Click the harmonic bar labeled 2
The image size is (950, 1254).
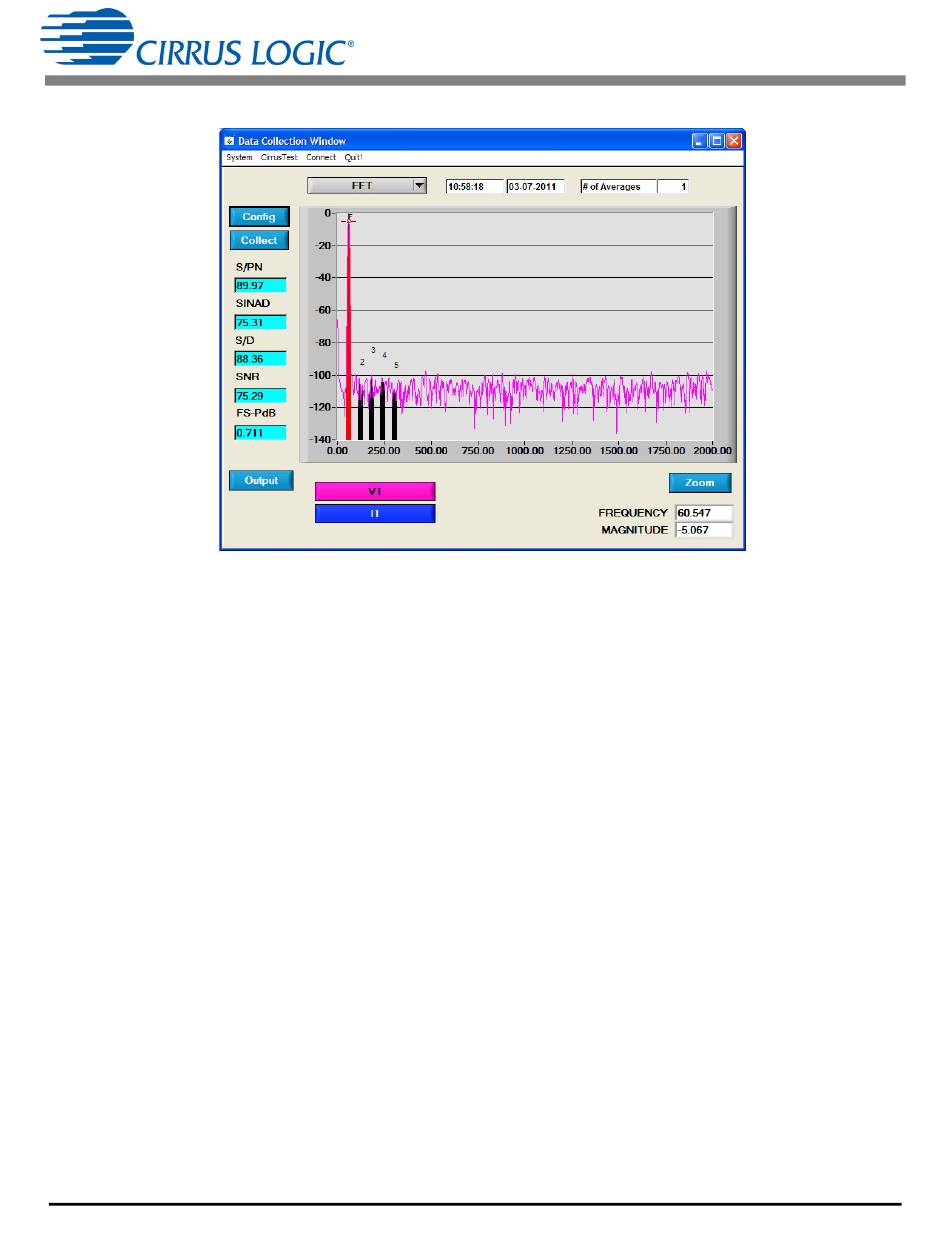pos(361,418)
